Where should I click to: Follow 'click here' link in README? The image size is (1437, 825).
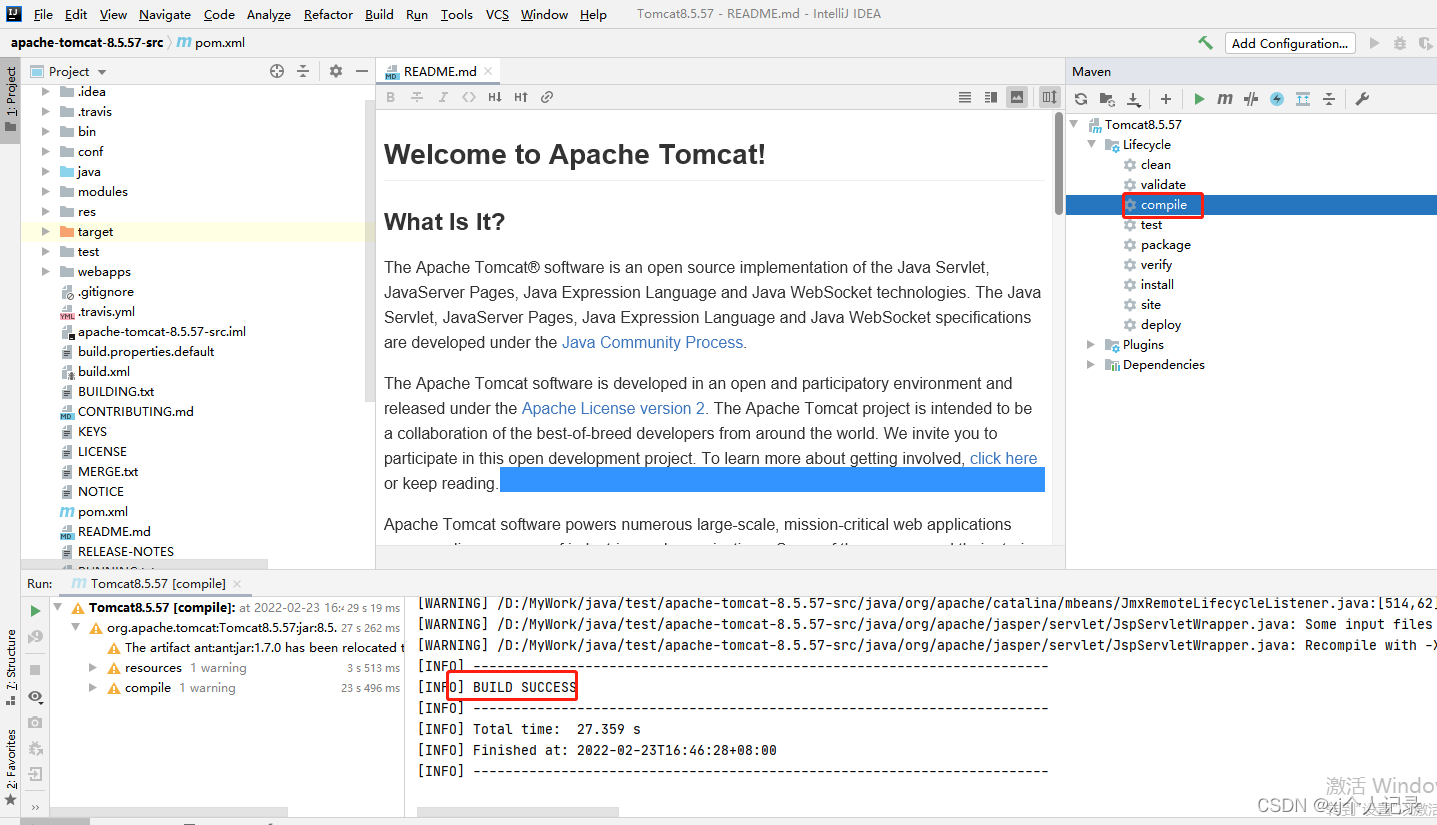point(1003,458)
